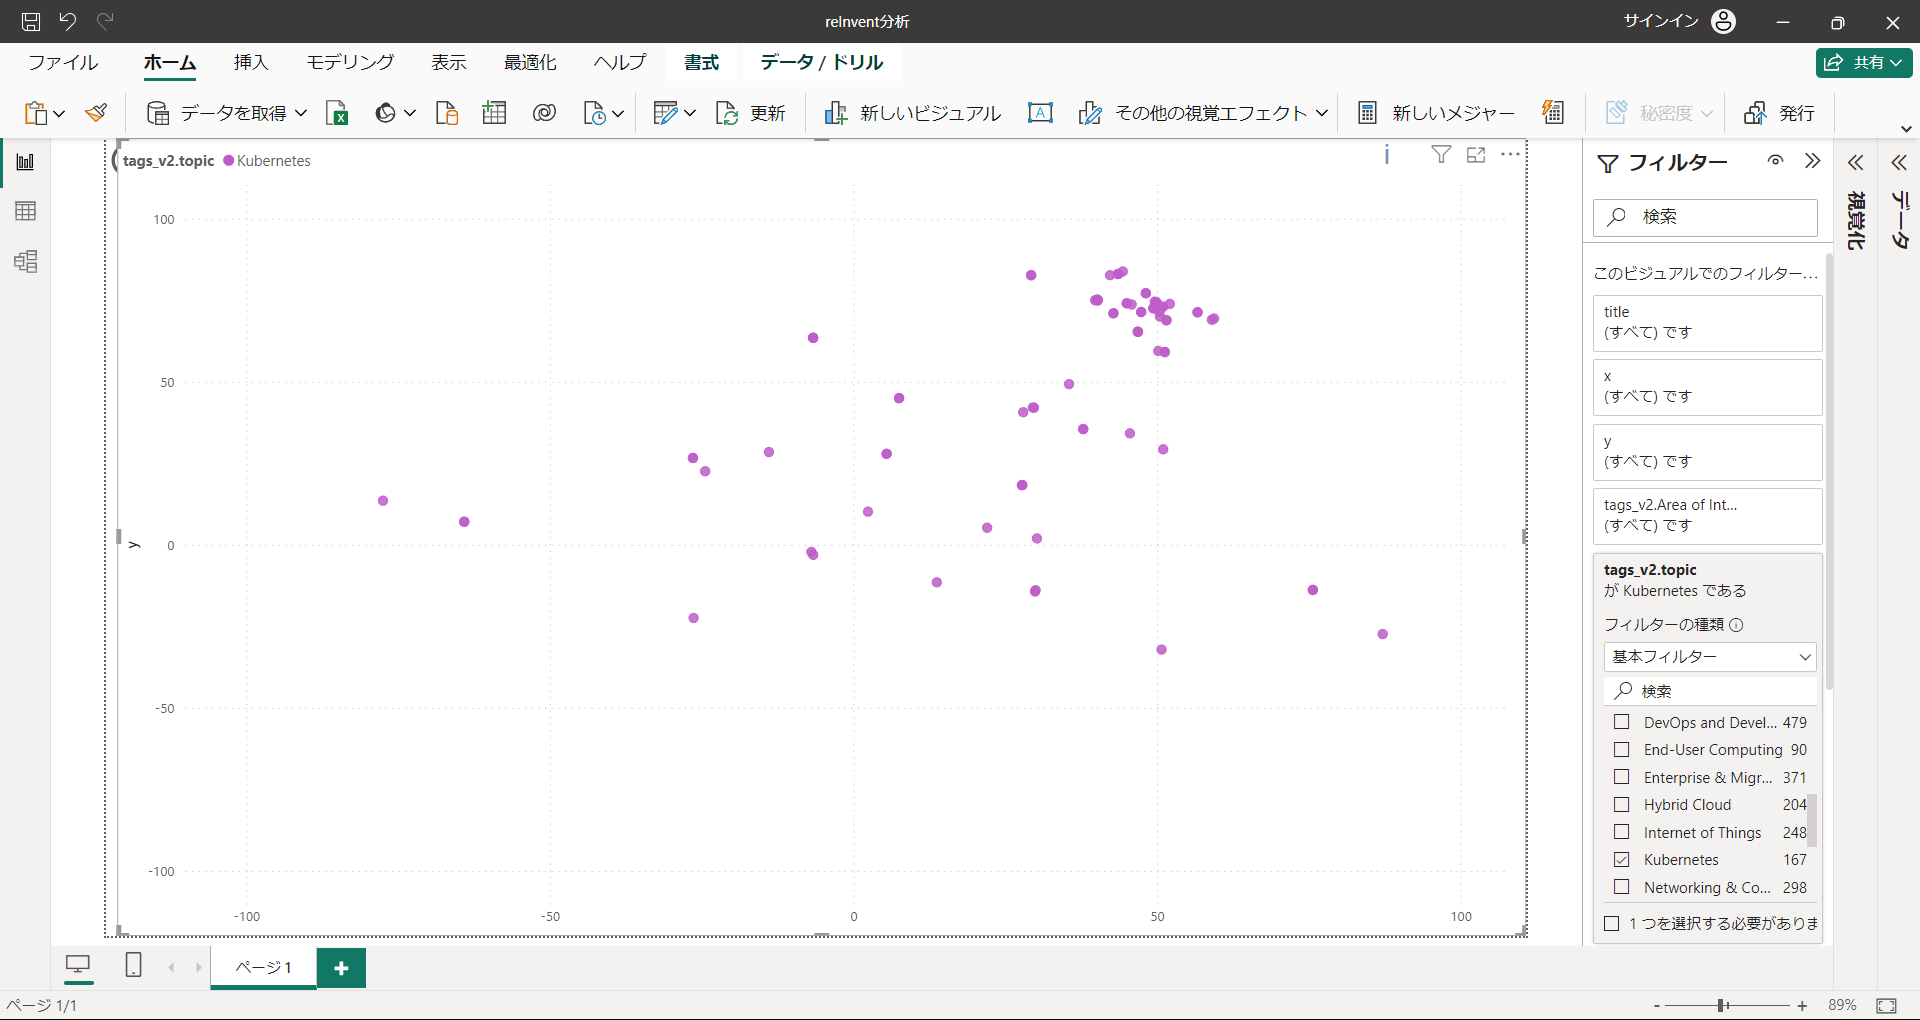The height and width of the screenshot is (1020, 1920).
Task: Switch to the table view icon
Action: (26, 211)
